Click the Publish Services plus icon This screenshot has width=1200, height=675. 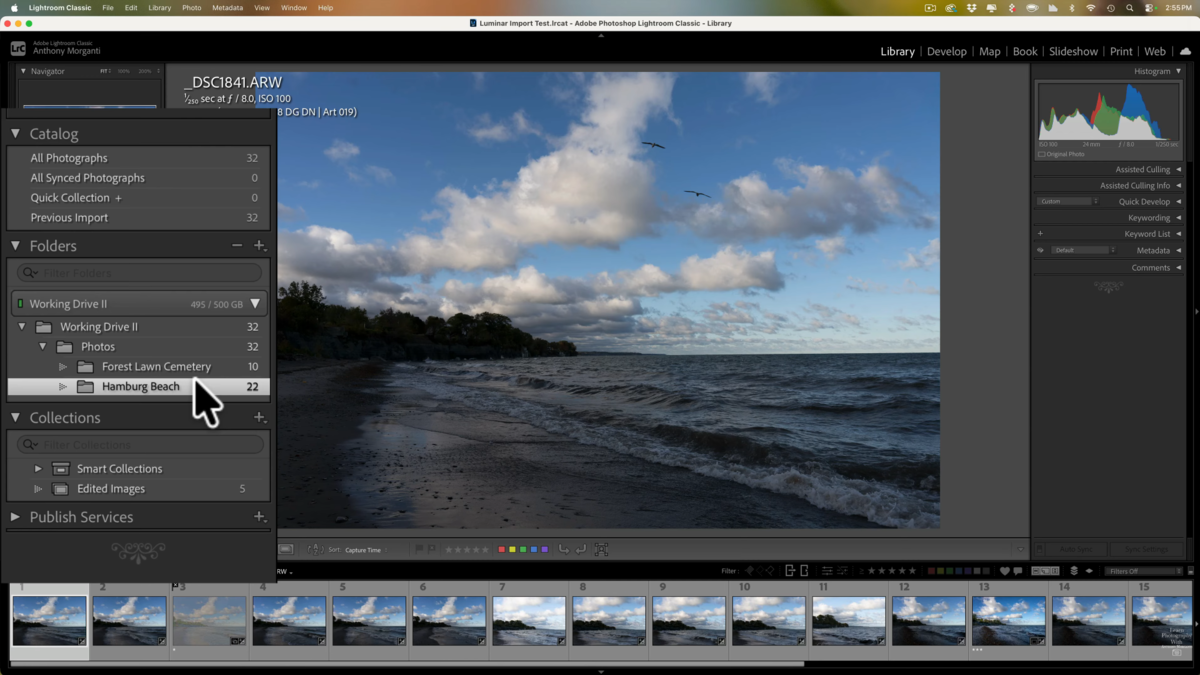259,517
